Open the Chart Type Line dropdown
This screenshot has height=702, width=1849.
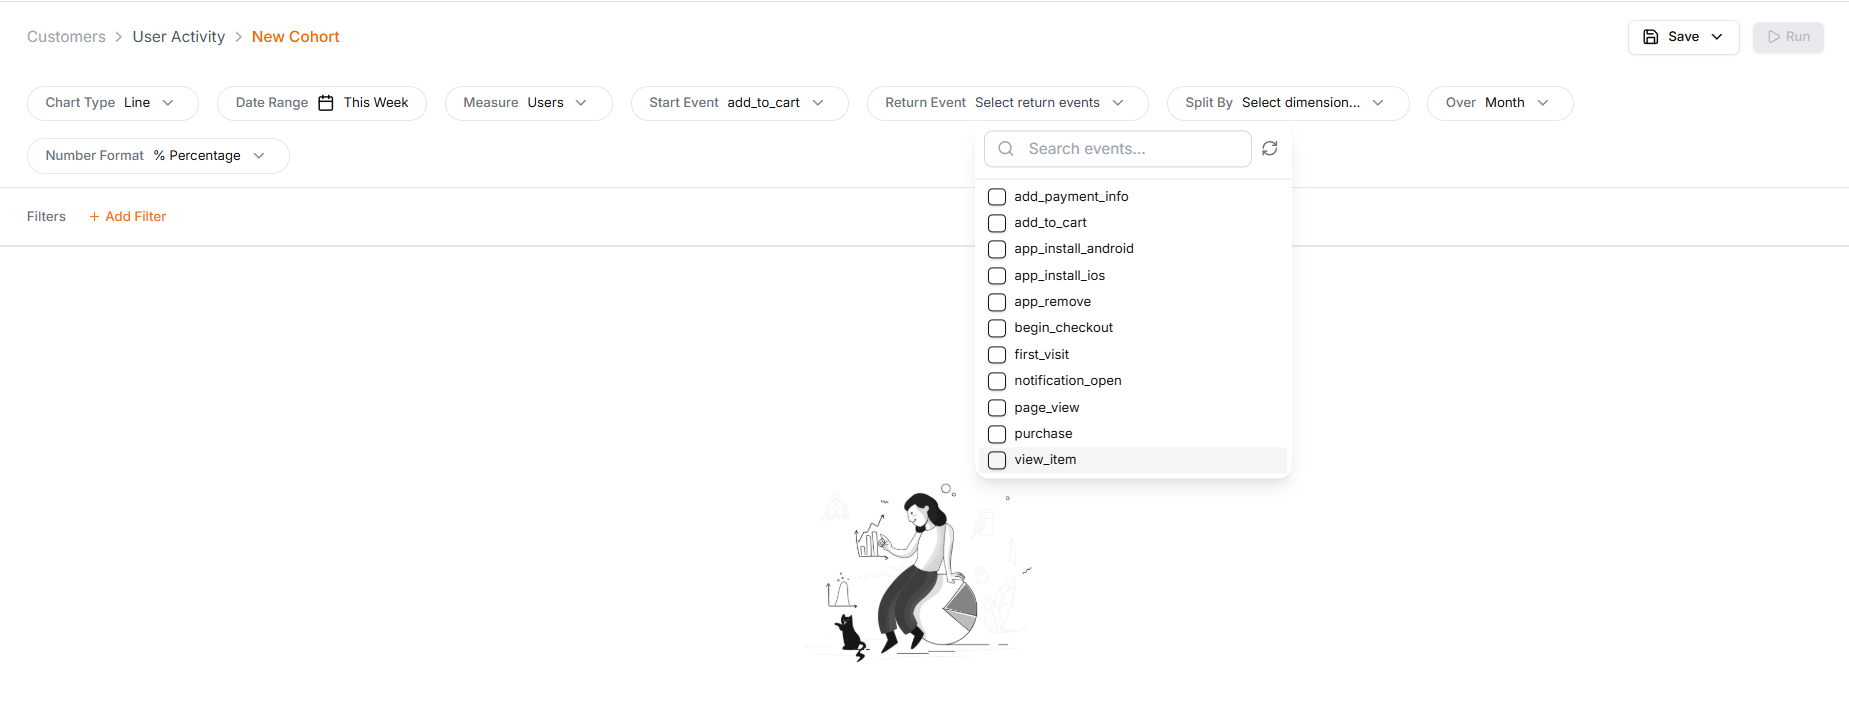click(x=113, y=103)
